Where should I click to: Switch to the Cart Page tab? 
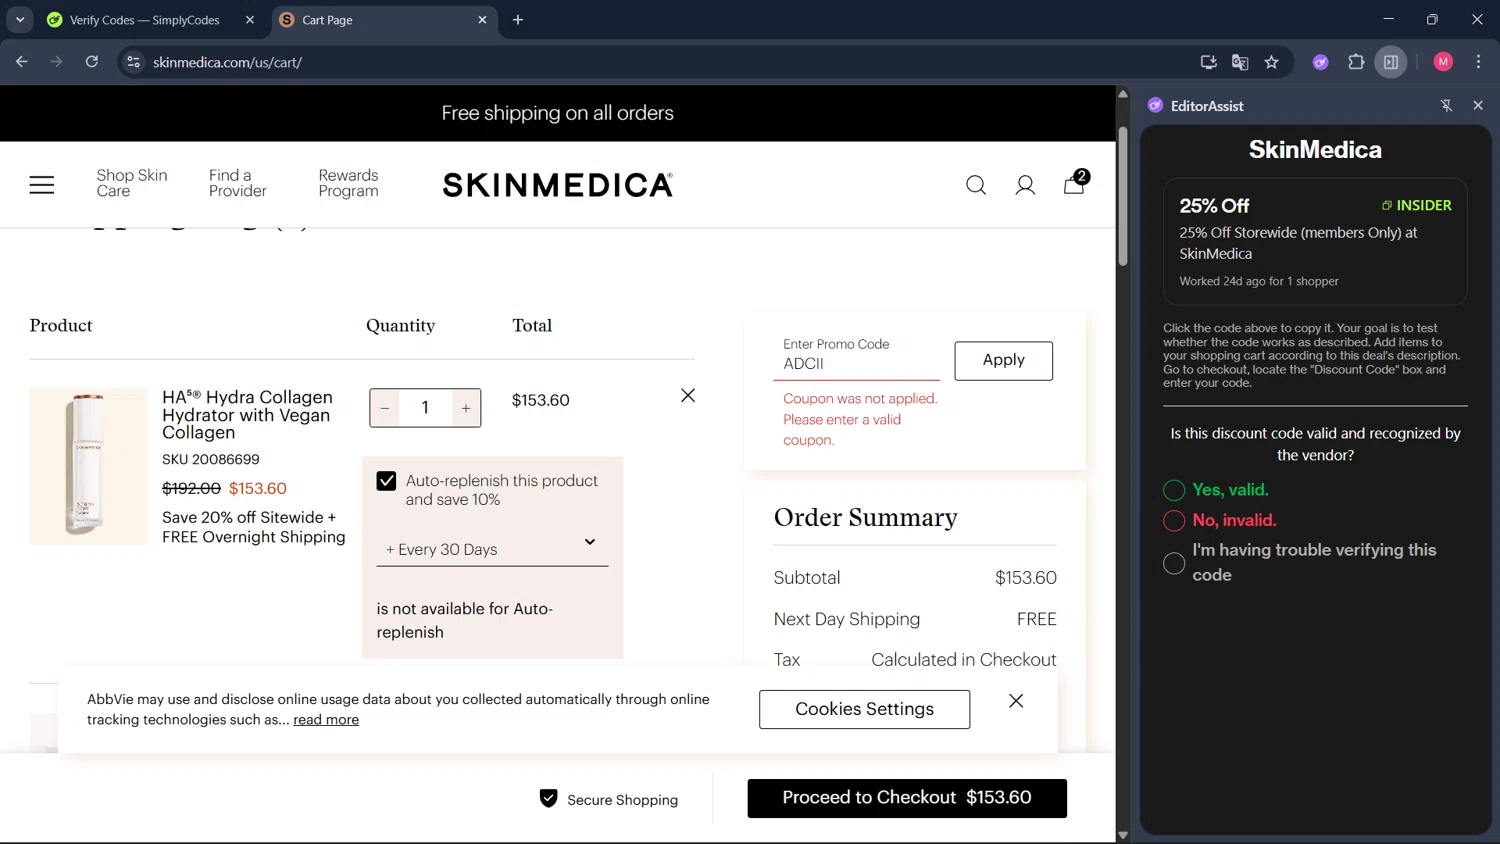click(383, 20)
